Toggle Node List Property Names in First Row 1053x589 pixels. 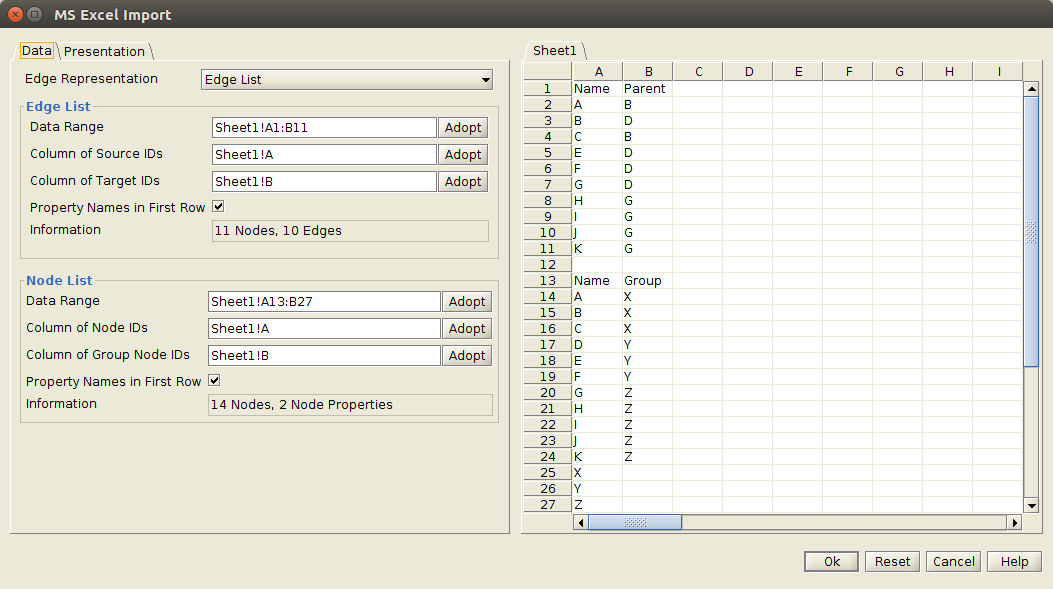tap(214, 381)
